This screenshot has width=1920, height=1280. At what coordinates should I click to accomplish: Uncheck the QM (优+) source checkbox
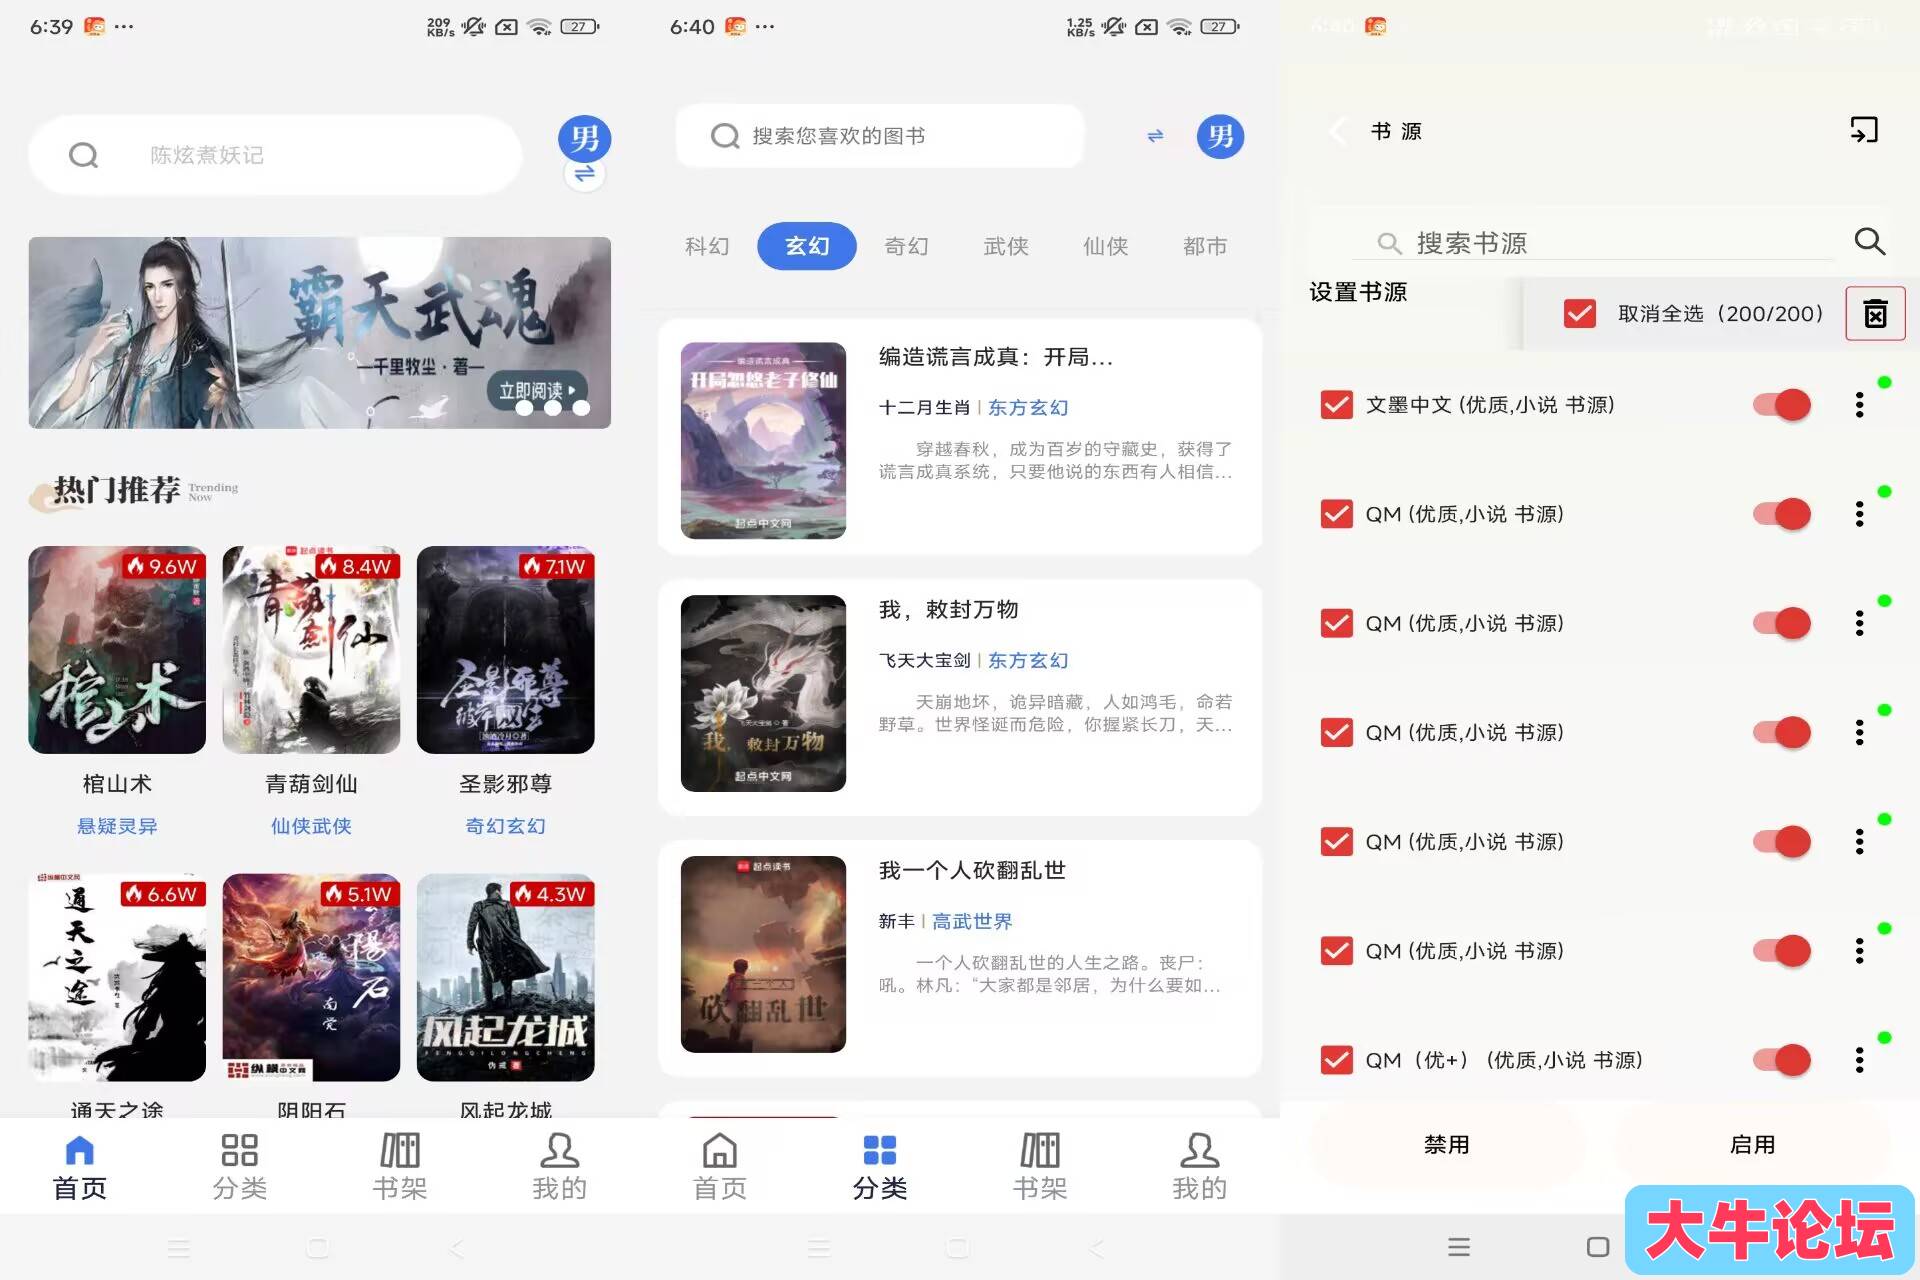point(1337,1060)
